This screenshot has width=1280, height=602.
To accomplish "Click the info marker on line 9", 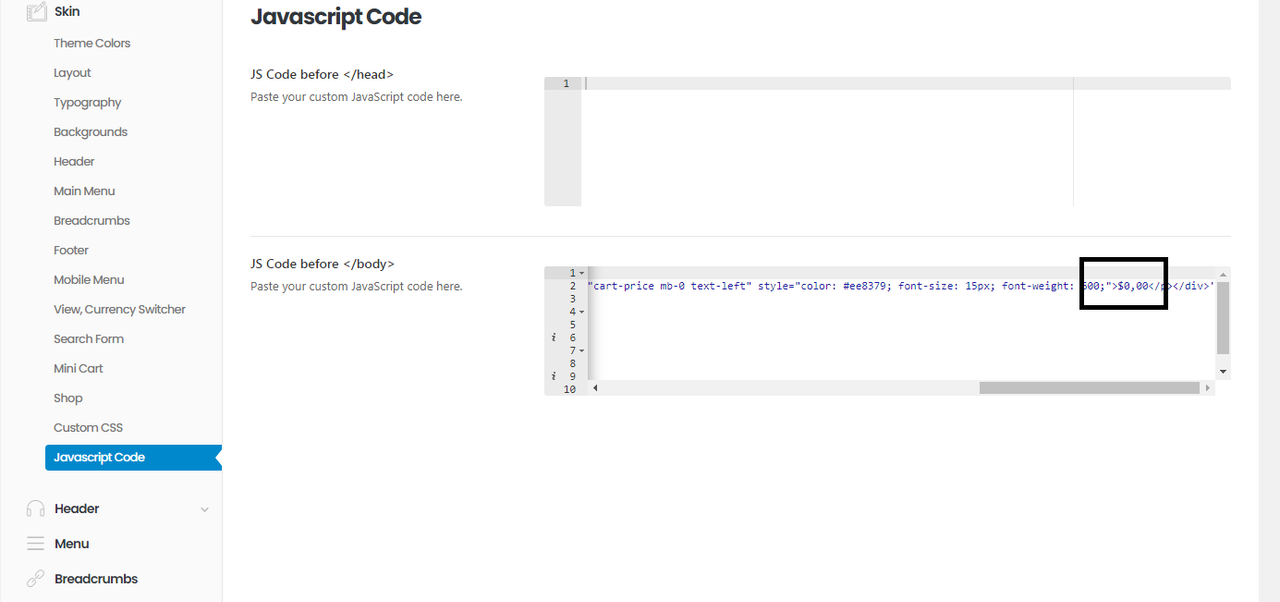I will pos(553,377).
